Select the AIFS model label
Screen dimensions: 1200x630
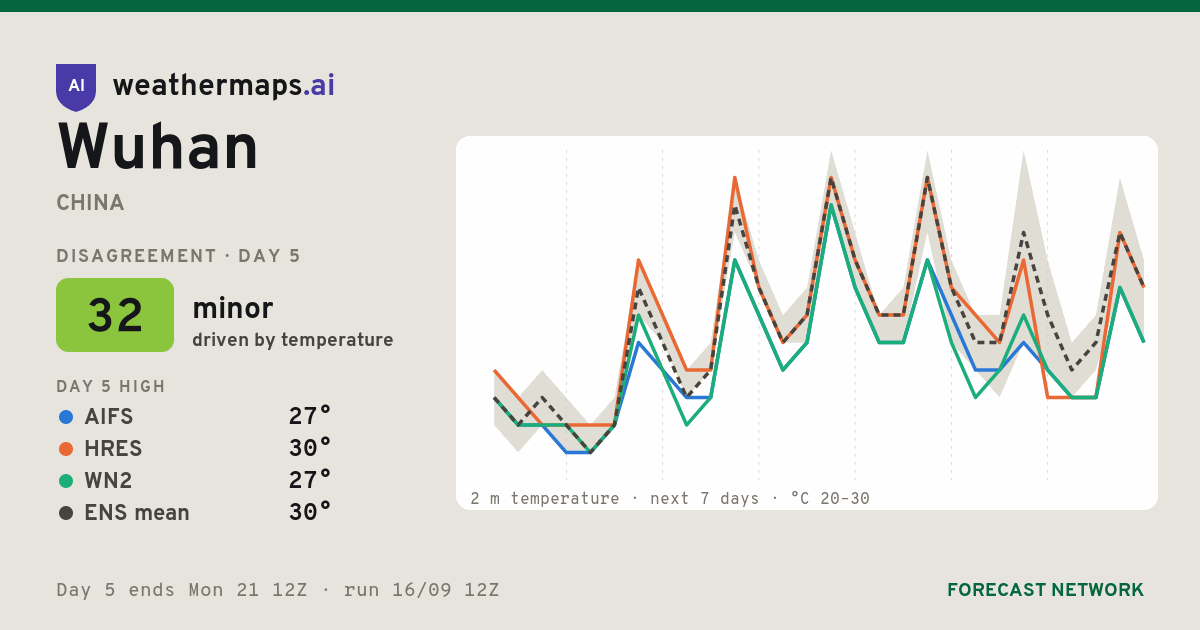pyautogui.click(x=109, y=417)
